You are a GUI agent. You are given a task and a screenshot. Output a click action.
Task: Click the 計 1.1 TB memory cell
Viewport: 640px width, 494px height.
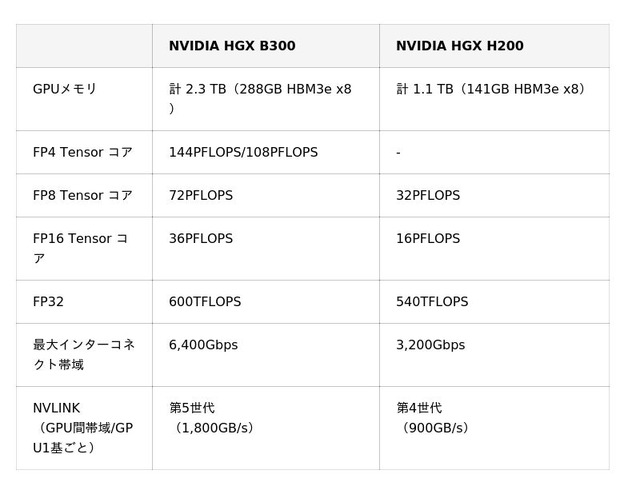pos(490,89)
